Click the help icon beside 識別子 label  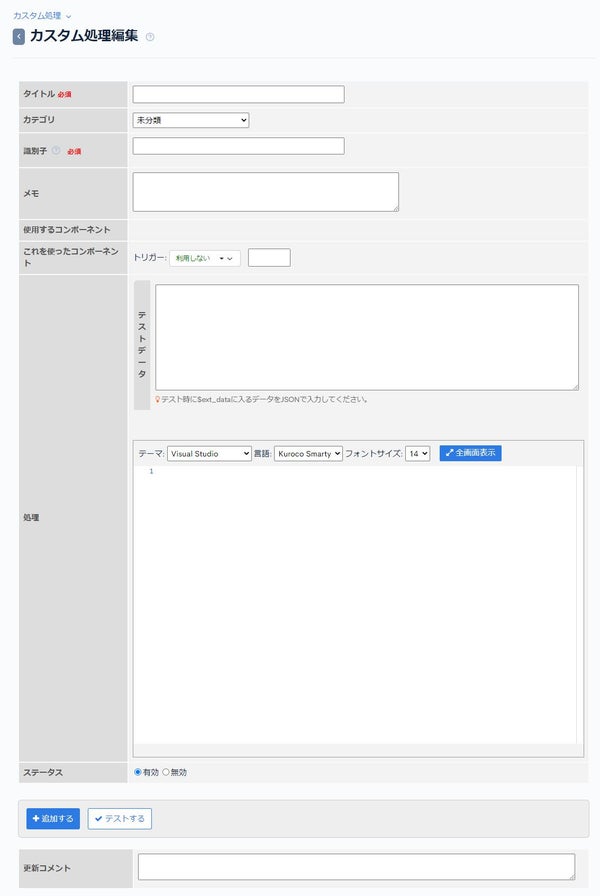pos(56,151)
